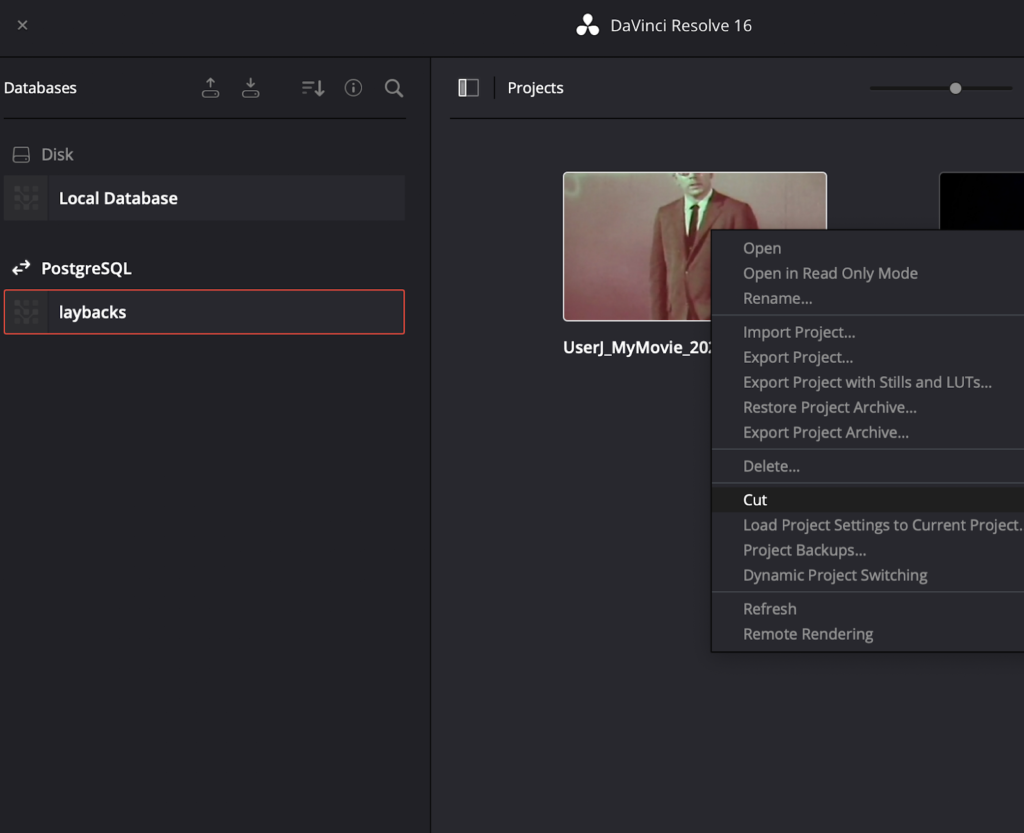1024x833 pixels.
Task: Click the DaVinci Resolve logo in the title
Action: point(587,25)
